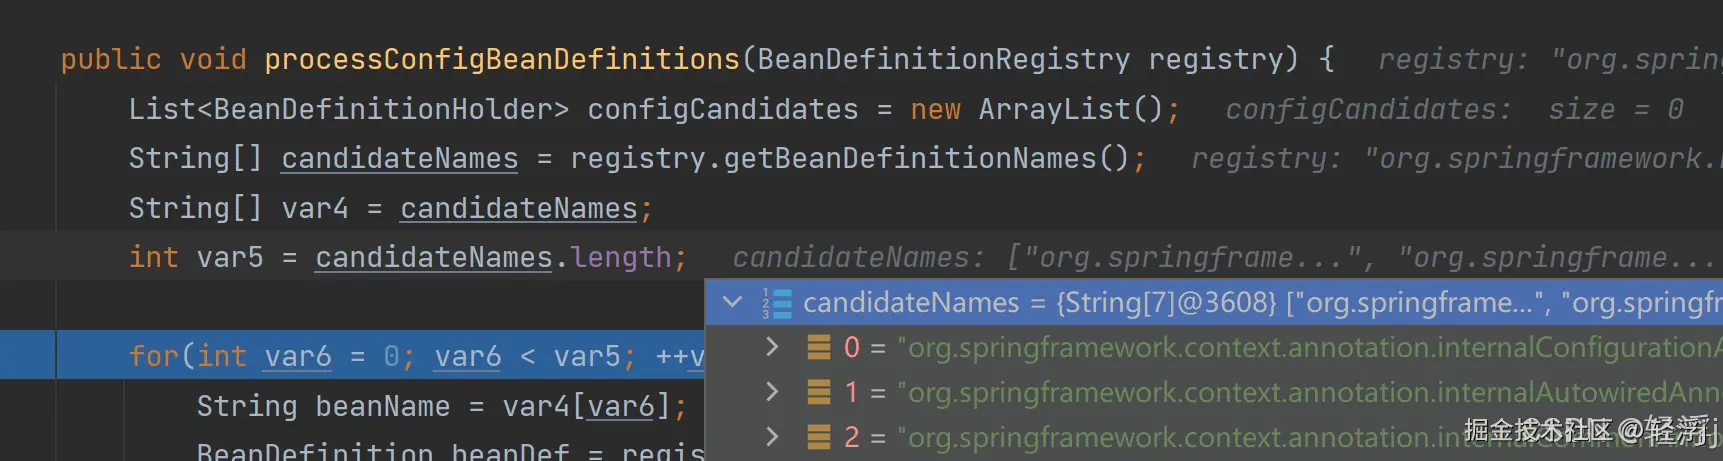
Task: Click var6 initializer in the for loop
Action: point(298,357)
